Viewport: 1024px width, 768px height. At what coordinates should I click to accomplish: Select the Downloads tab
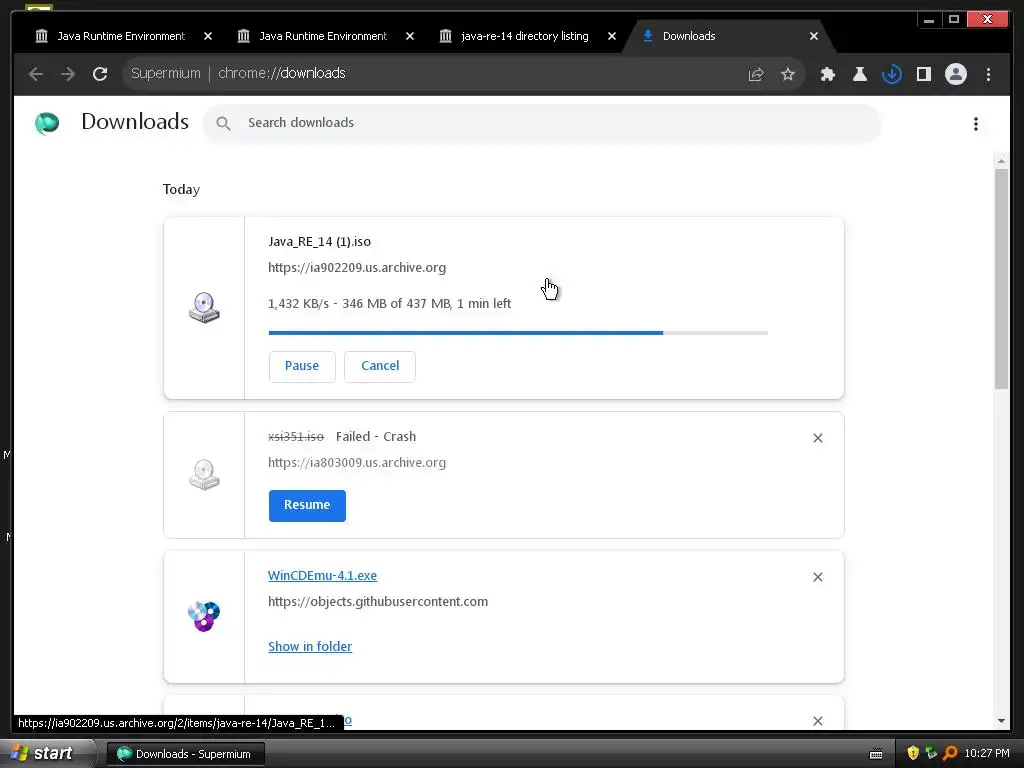tap(689, 36)
